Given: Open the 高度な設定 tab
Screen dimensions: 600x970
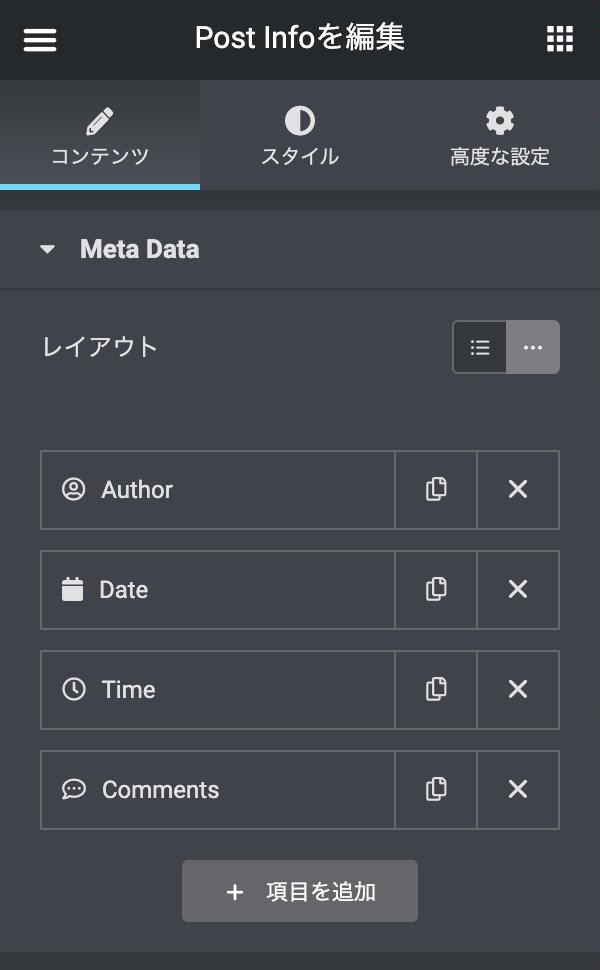Looking at the screenshot, I should [x=499, y=136].
